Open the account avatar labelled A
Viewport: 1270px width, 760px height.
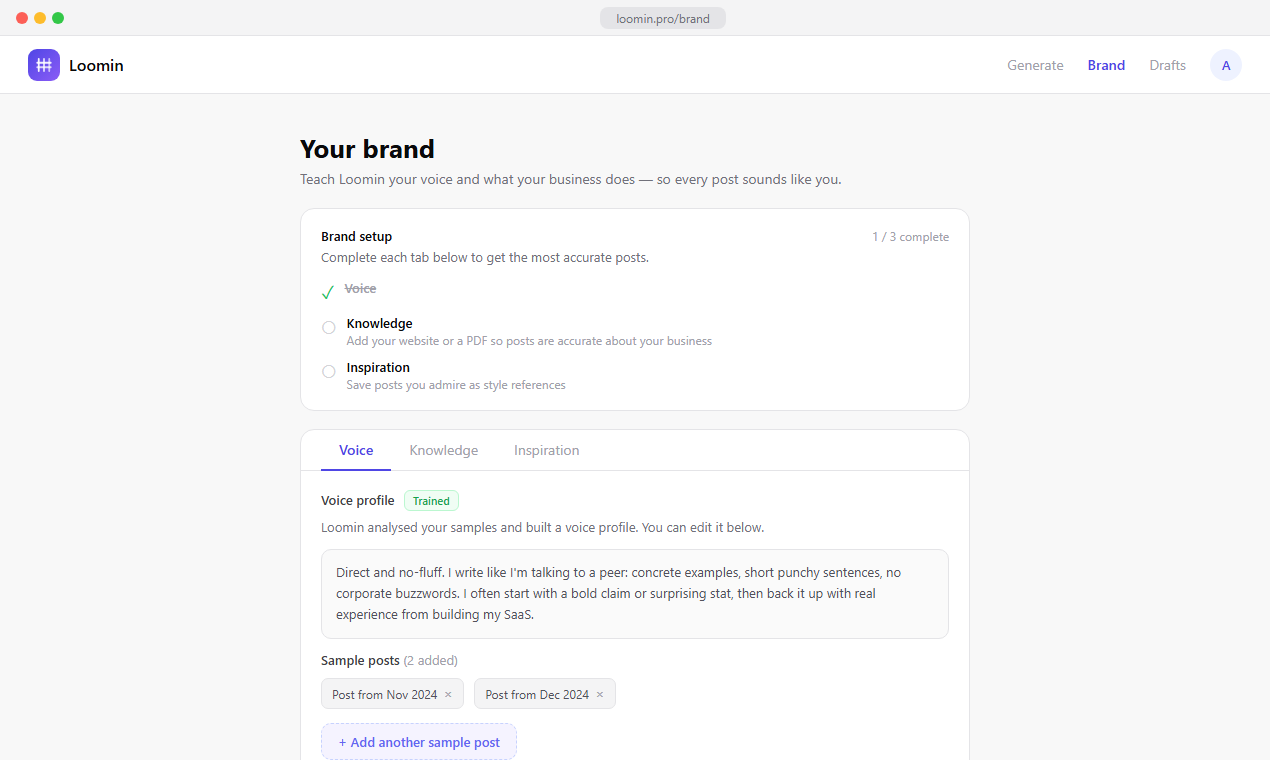tap(1226, 65)
